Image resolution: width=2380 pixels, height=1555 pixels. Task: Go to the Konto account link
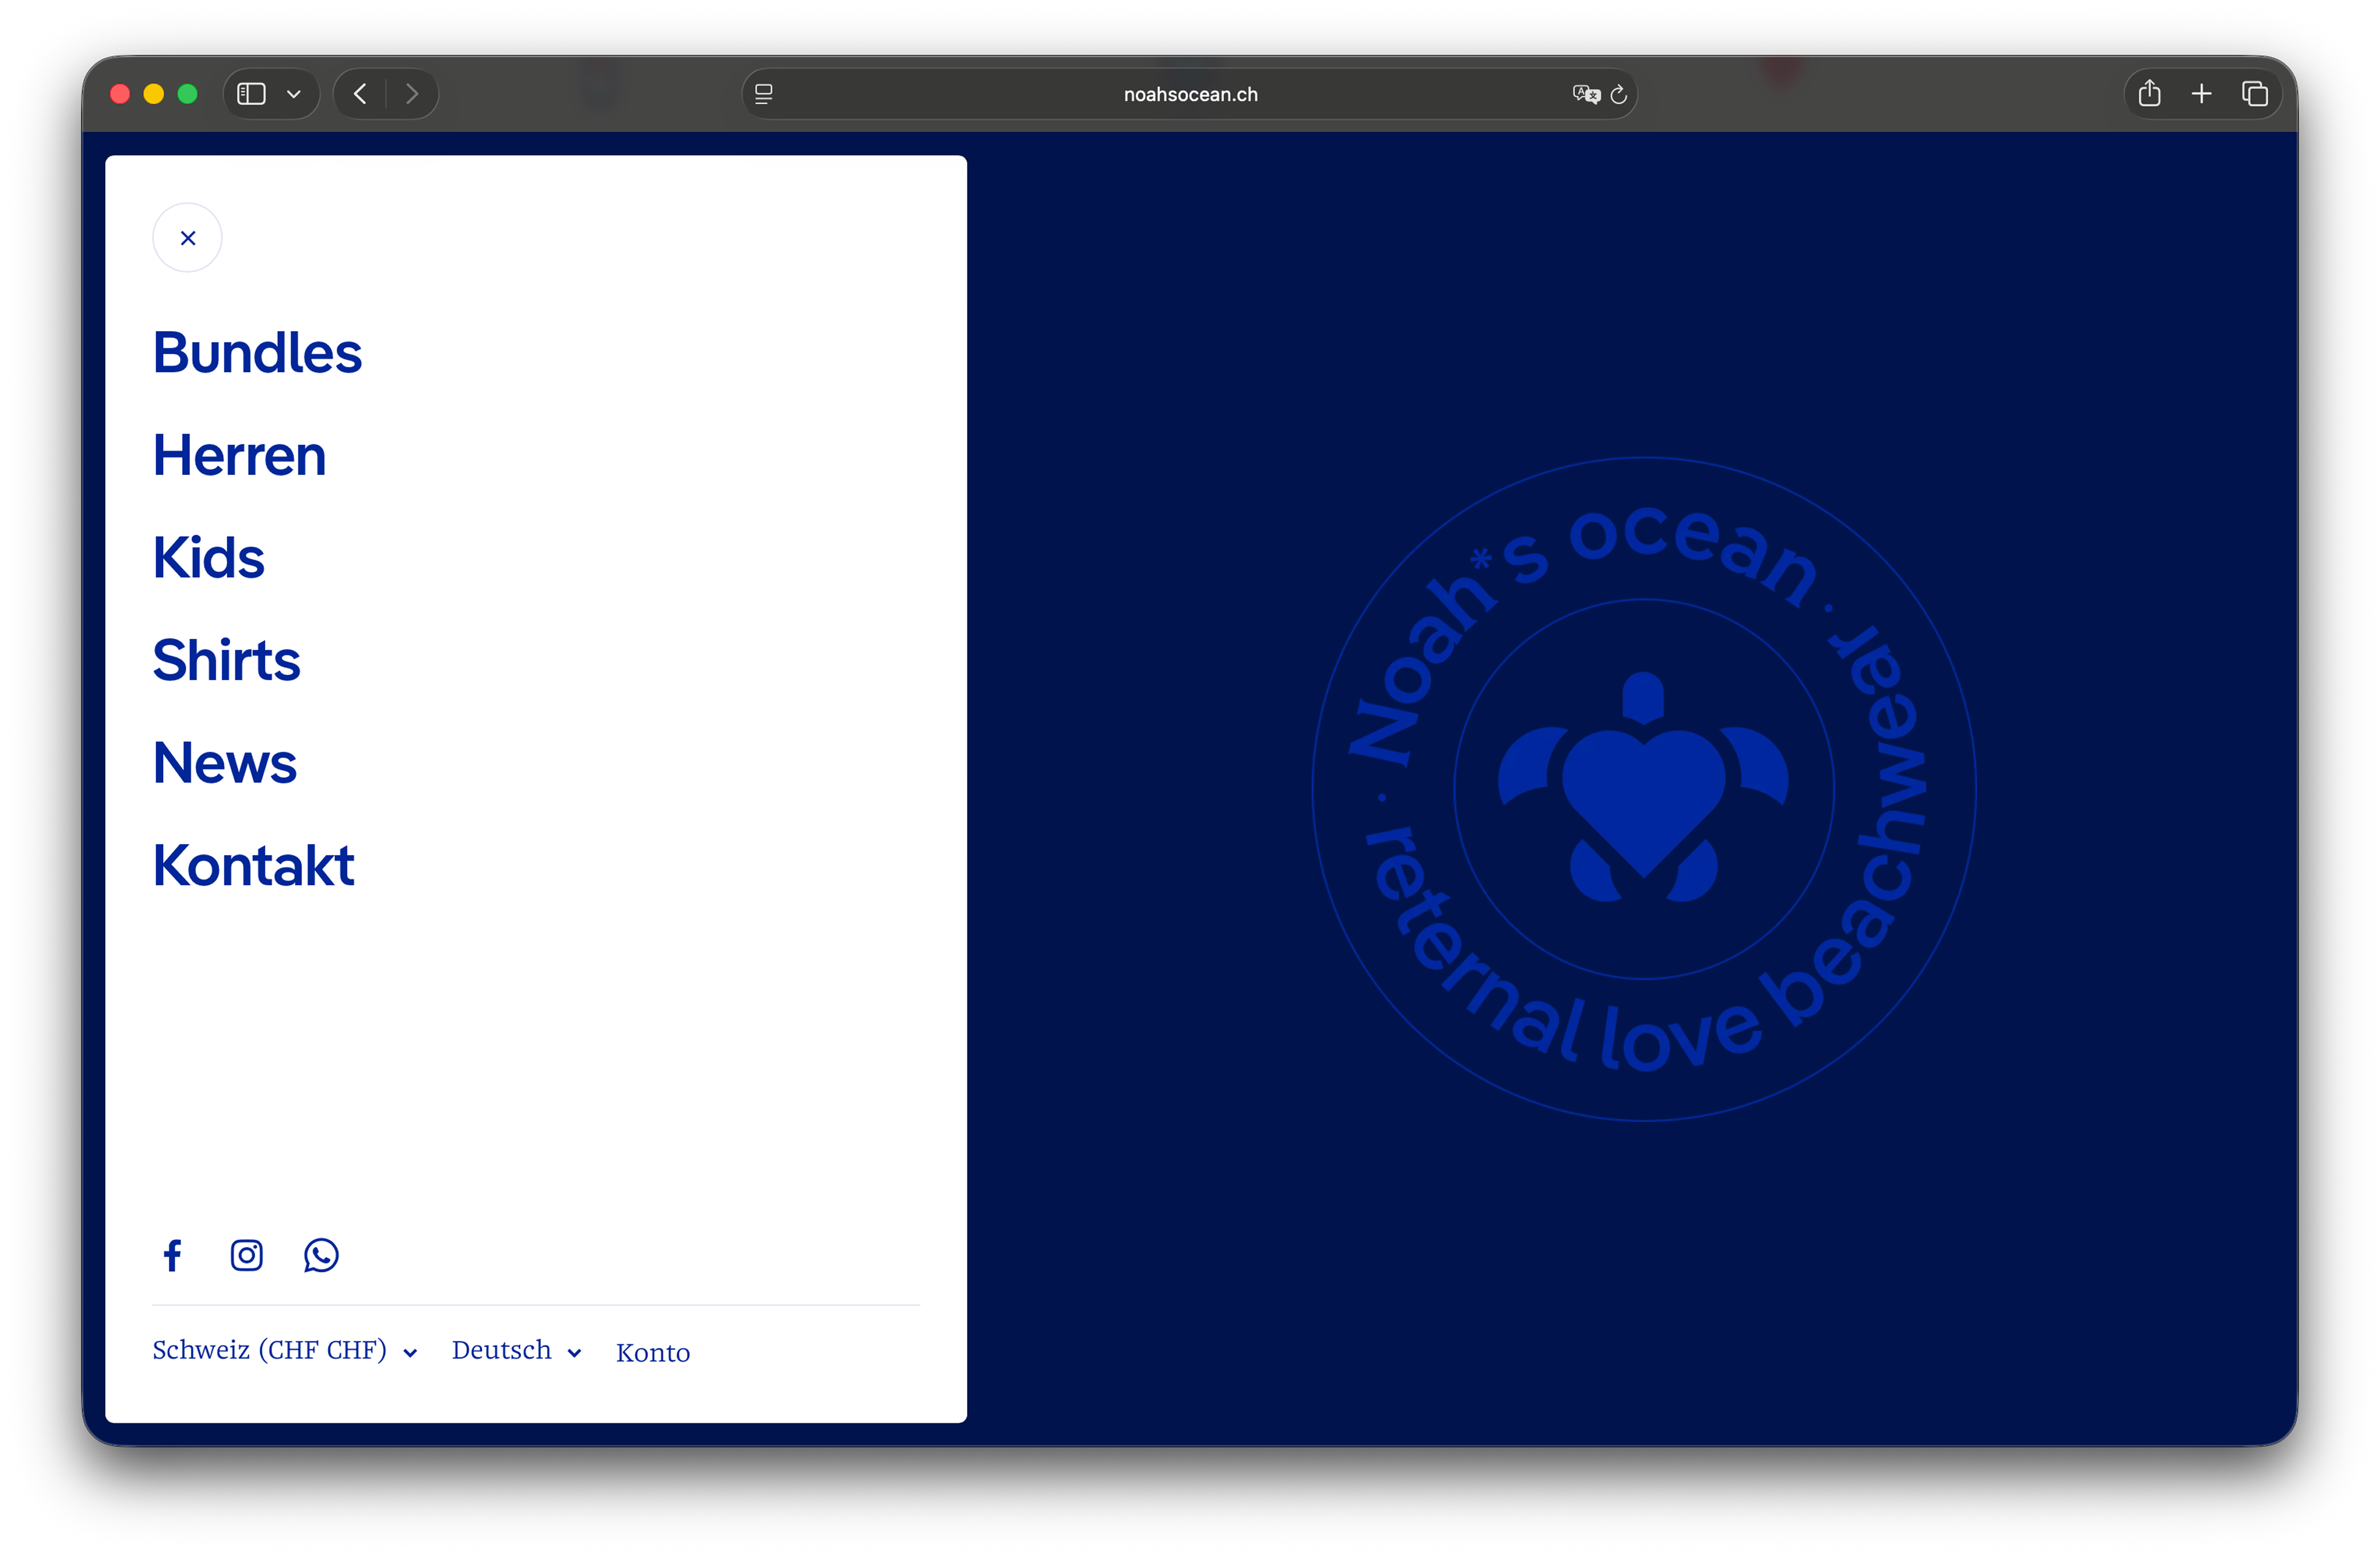652,1352
